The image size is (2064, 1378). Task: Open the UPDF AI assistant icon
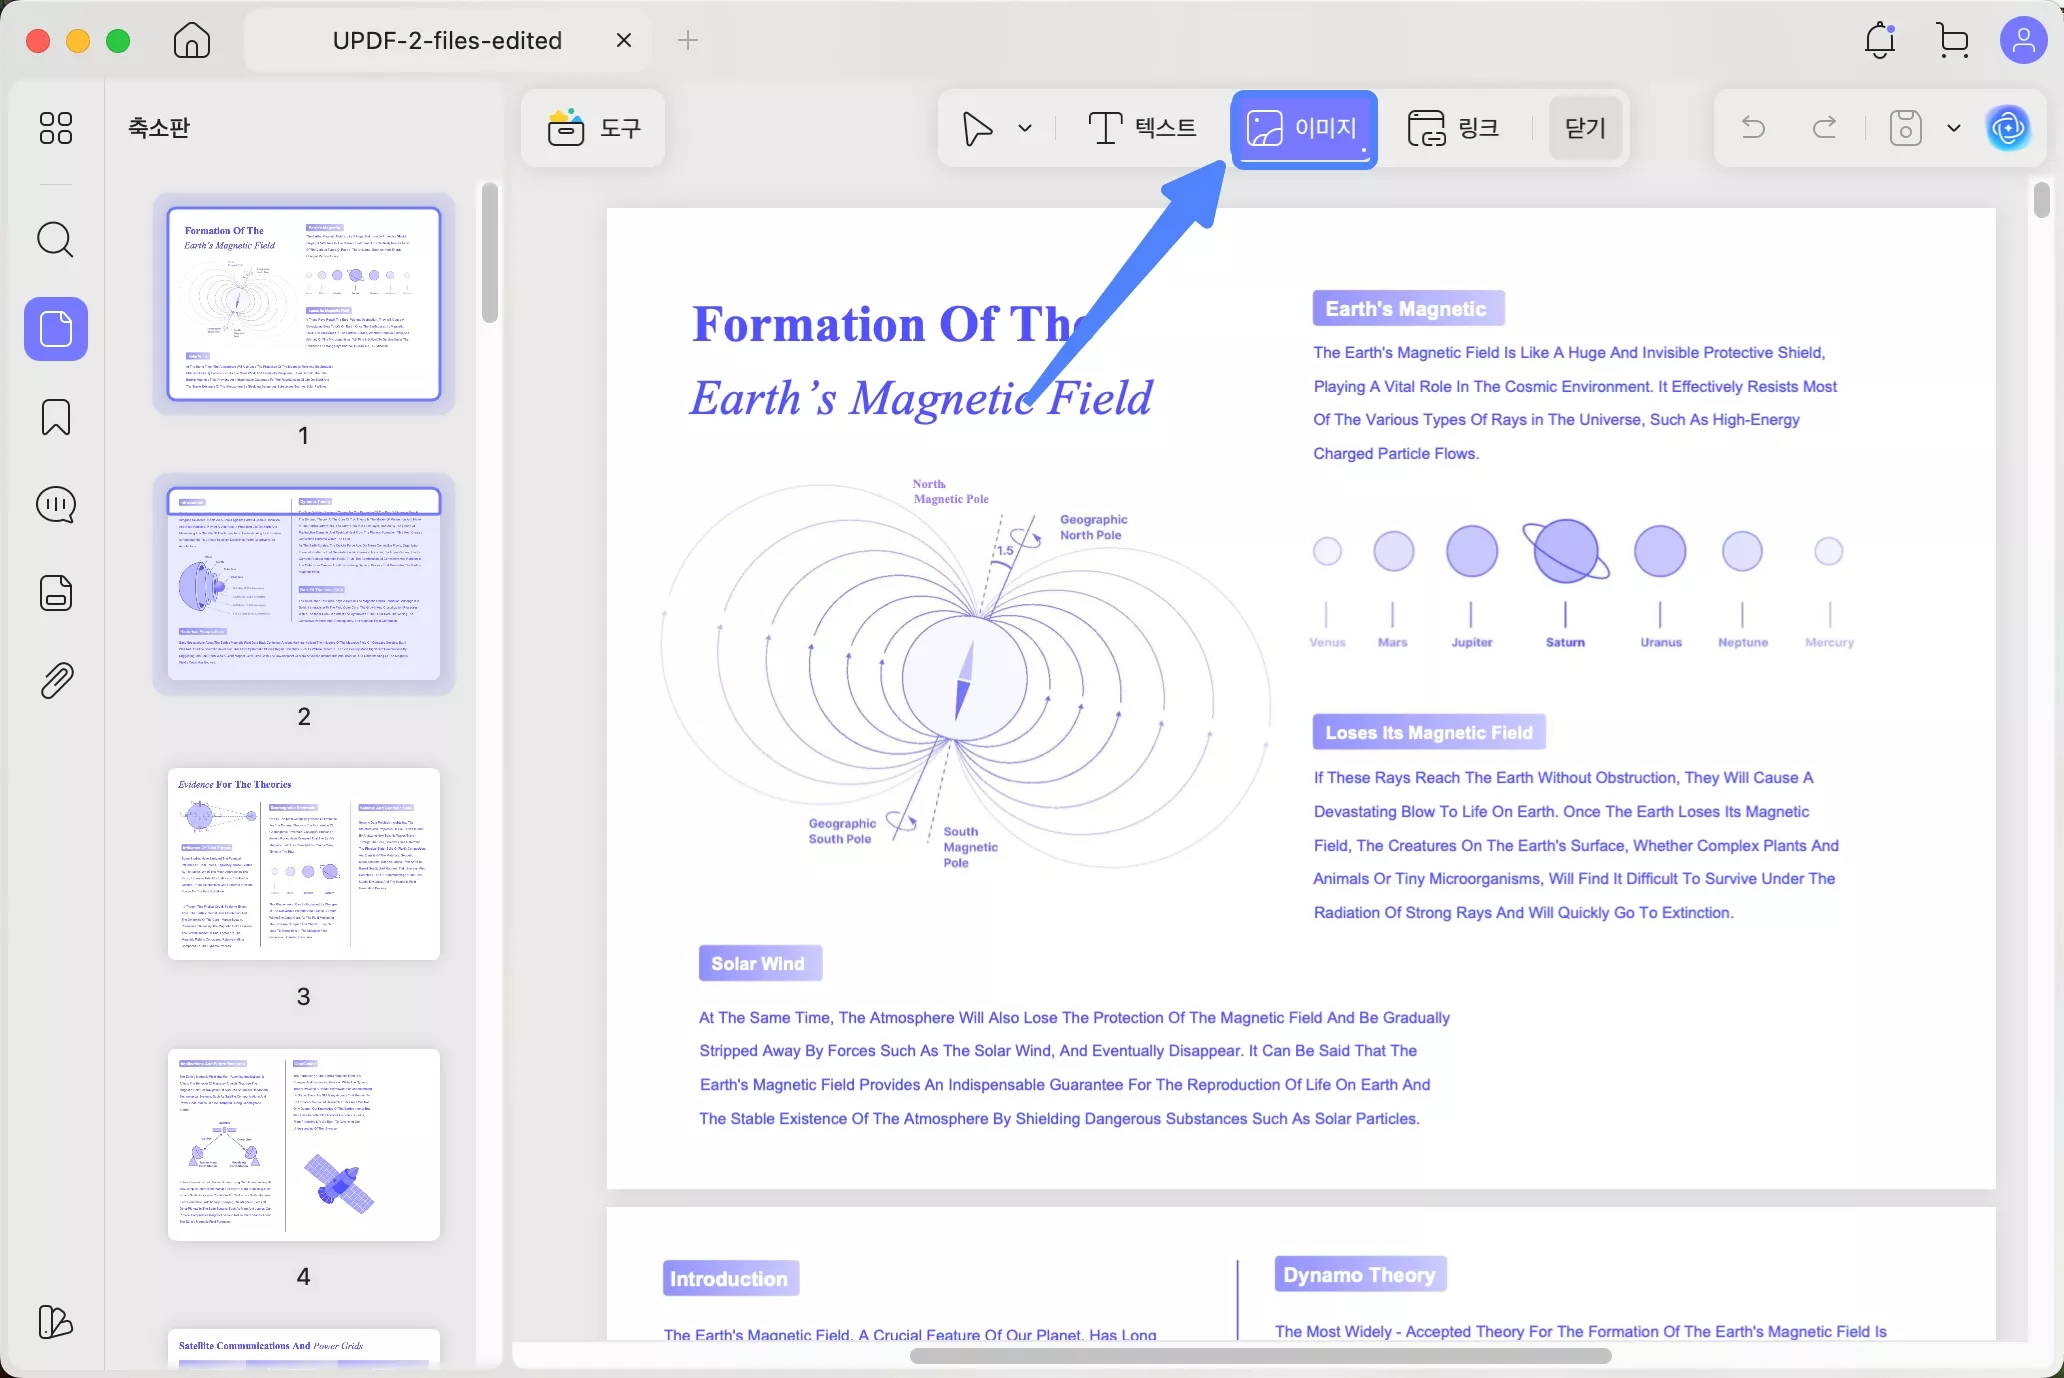click(2008, 128)
